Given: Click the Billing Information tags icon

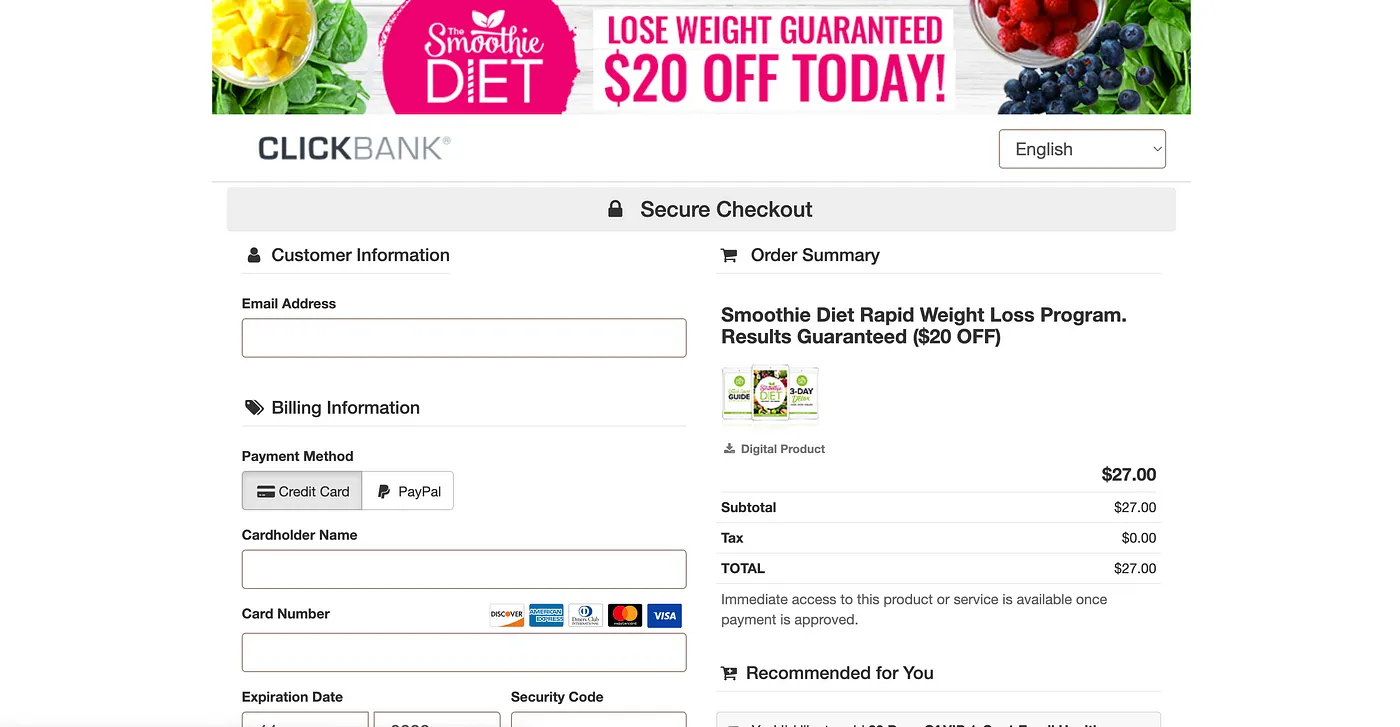Looking at the screenshot, I should (x=254, y=407).
